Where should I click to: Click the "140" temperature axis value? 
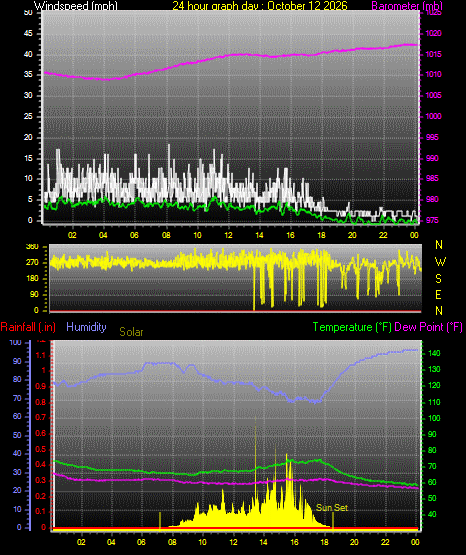coord(434,353)
